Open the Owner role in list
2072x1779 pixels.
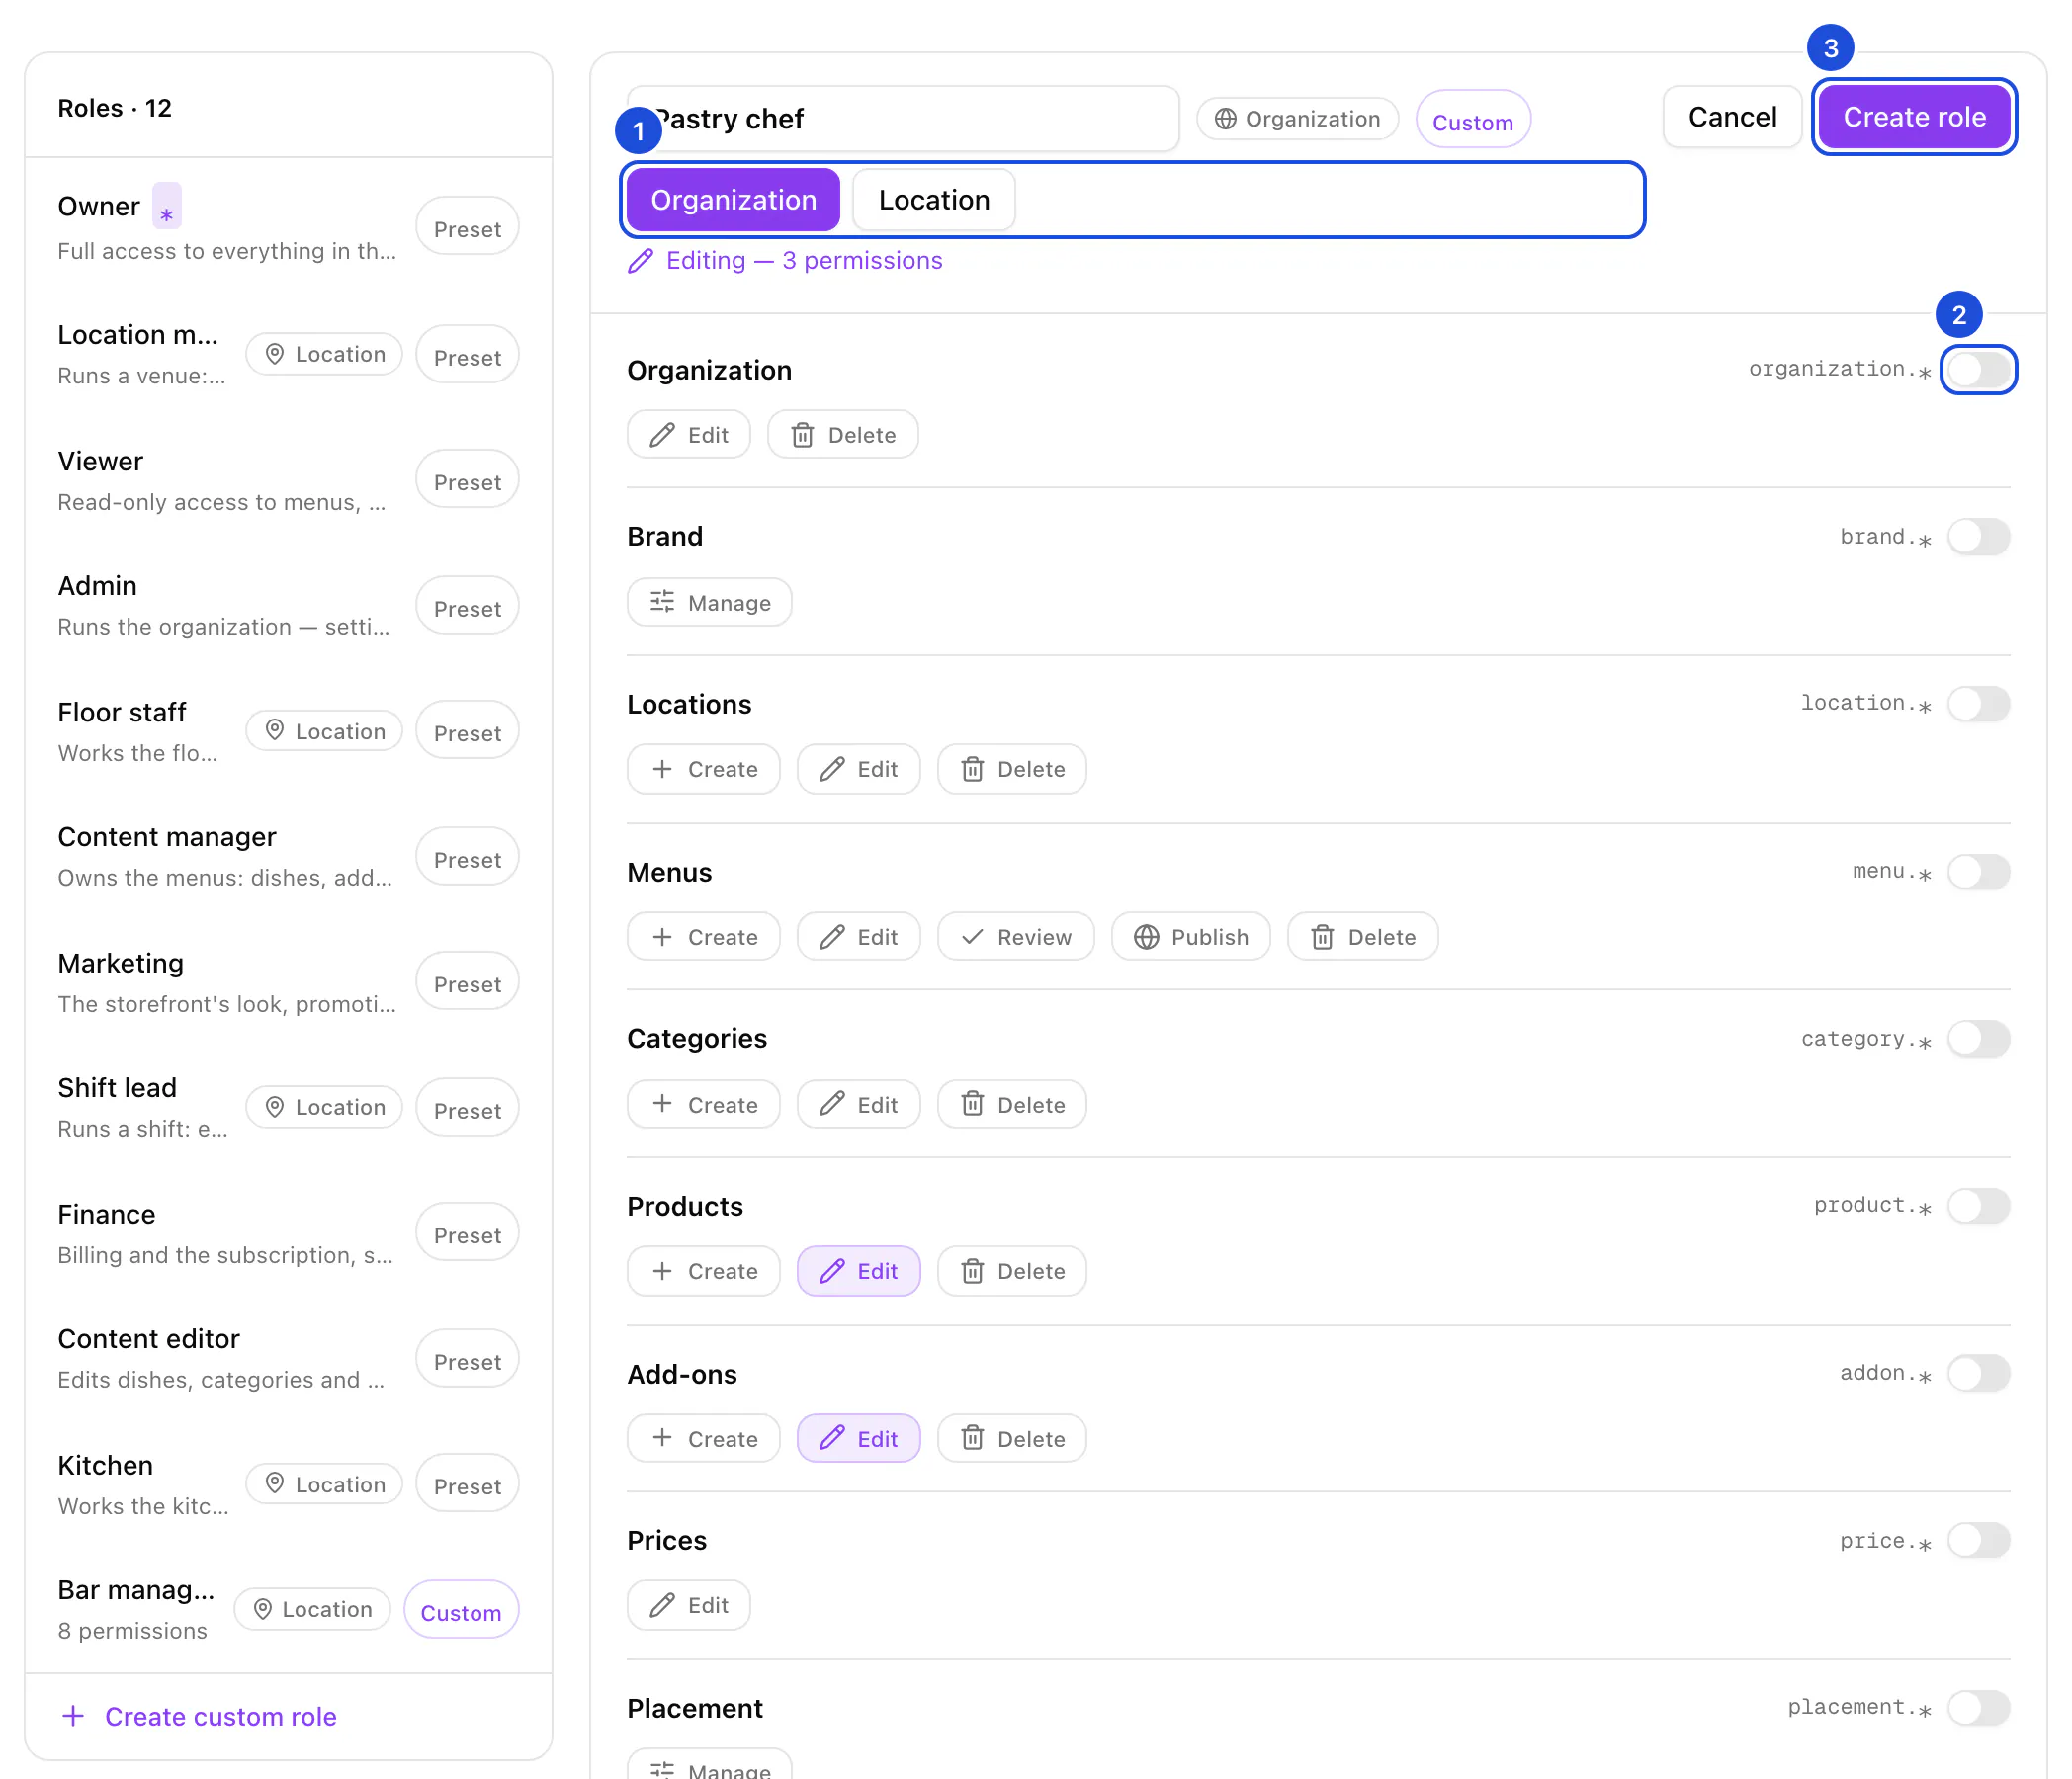tap(288, 226)
